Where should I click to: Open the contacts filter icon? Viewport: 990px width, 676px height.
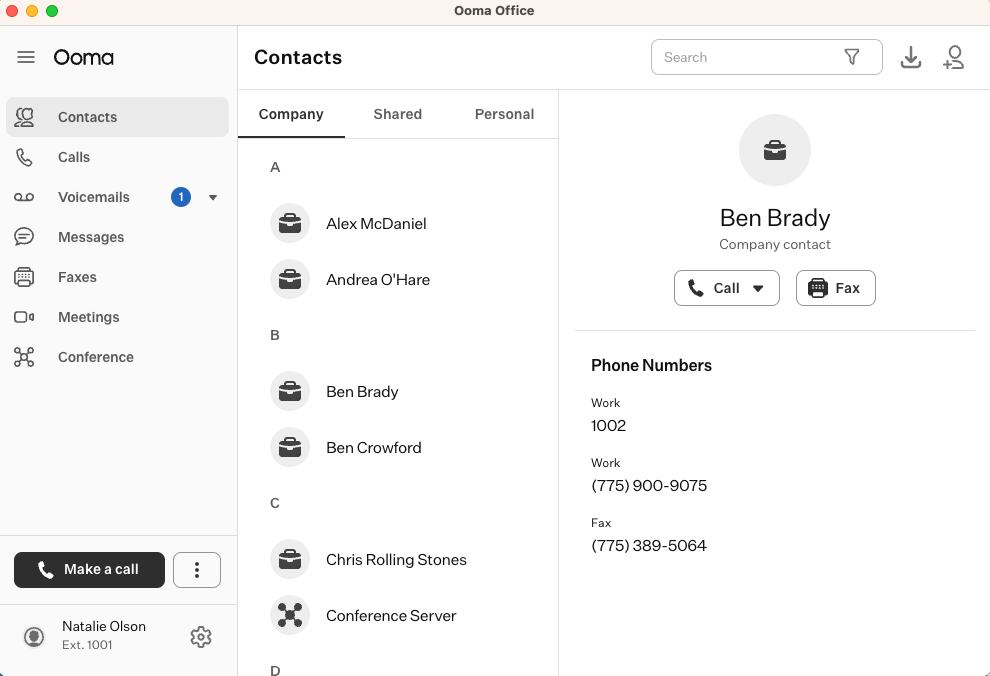[853, 57]
